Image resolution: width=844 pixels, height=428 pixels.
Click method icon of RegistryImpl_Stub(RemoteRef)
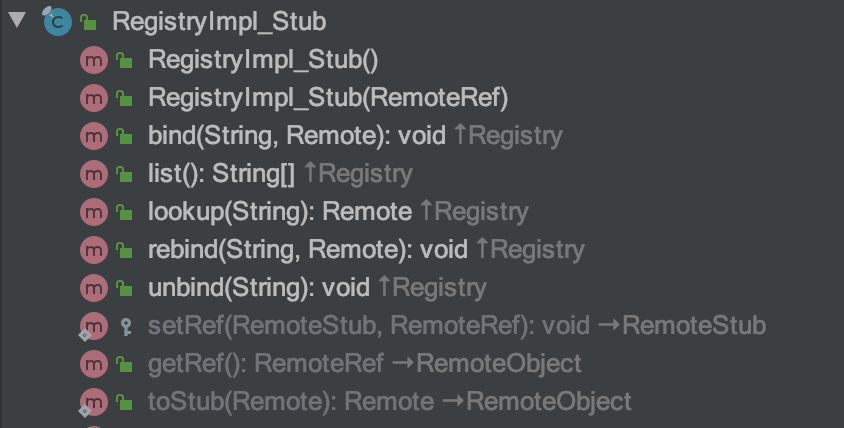pos(94,98)
